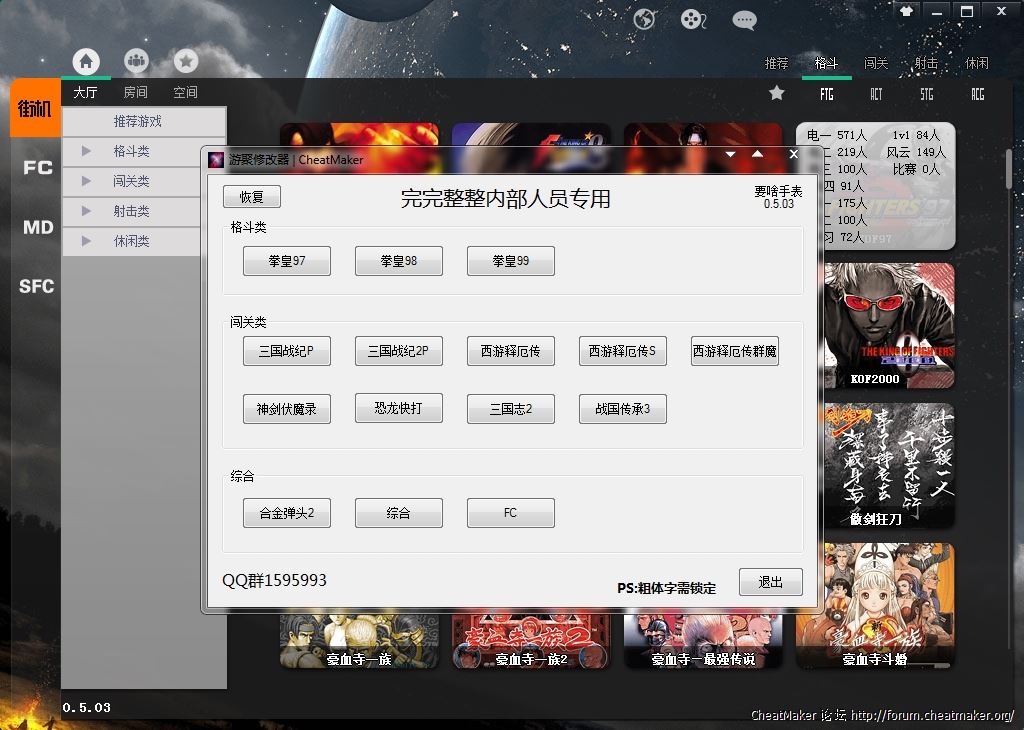Viewport: 1024px width, 730px height.
Task: Select the FC platform in left sidebar
Action: pos(37,168)
